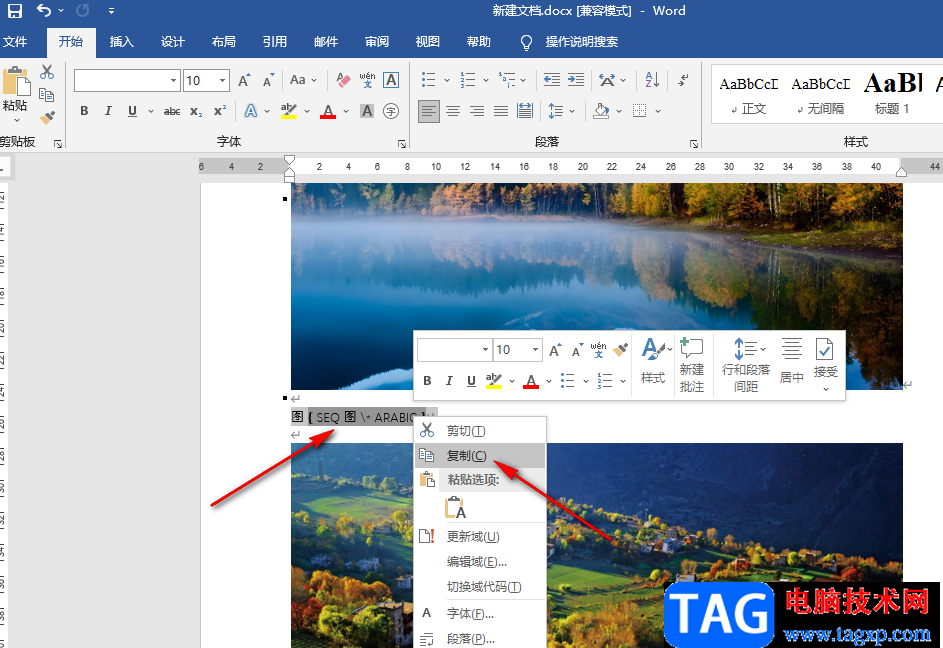Open the 审阅 tab
The width and height of the screenshot is (943, 648).
click(x=376, y=42)
